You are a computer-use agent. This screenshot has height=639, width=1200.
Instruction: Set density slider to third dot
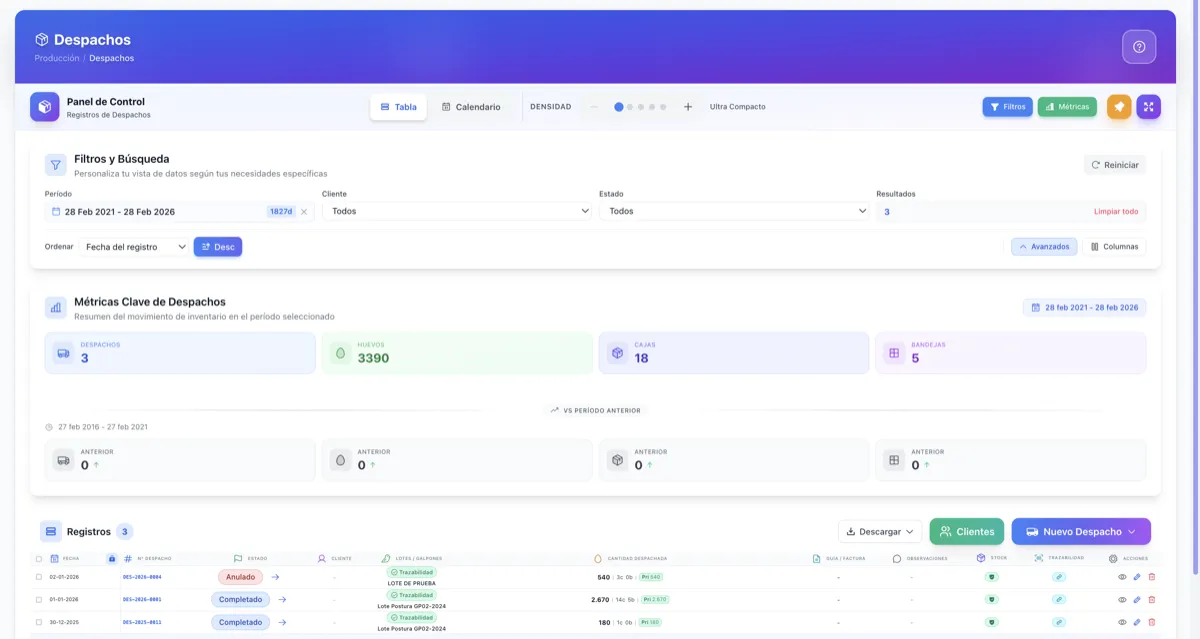[641, 107]
